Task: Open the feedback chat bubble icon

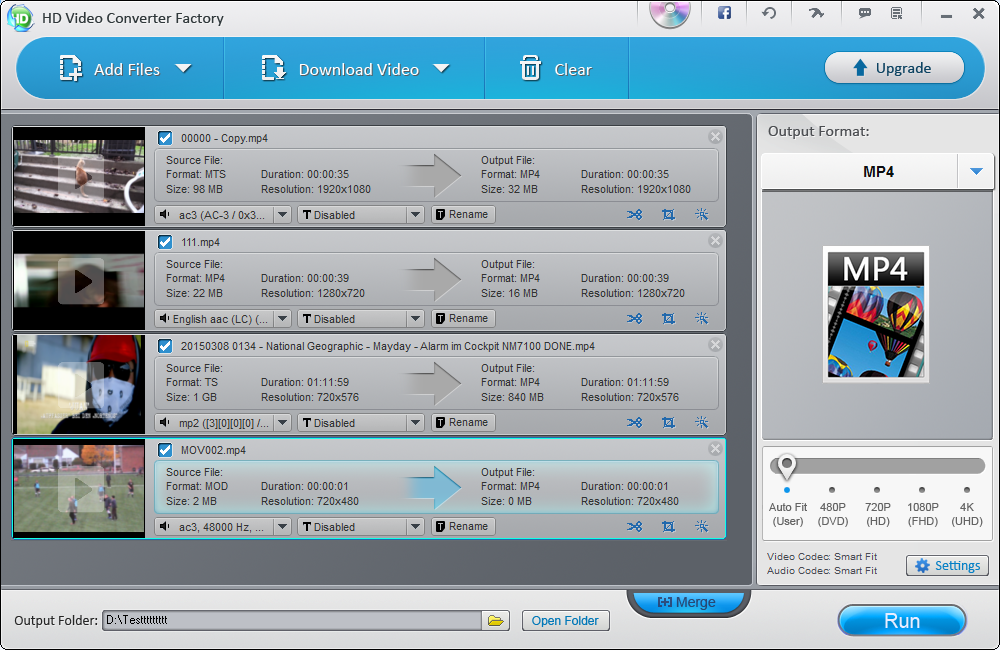Action: point(865,13)
